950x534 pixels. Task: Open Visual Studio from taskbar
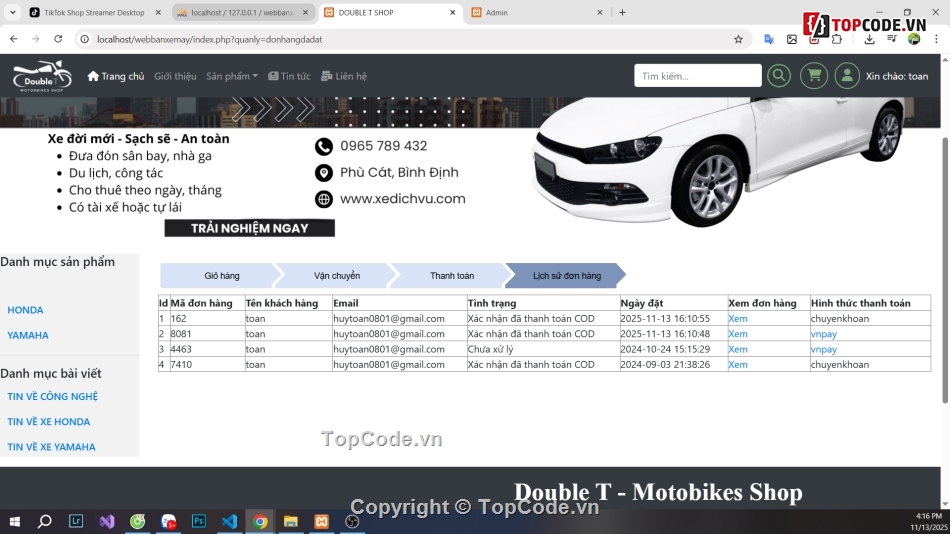(x=107, y=521)
